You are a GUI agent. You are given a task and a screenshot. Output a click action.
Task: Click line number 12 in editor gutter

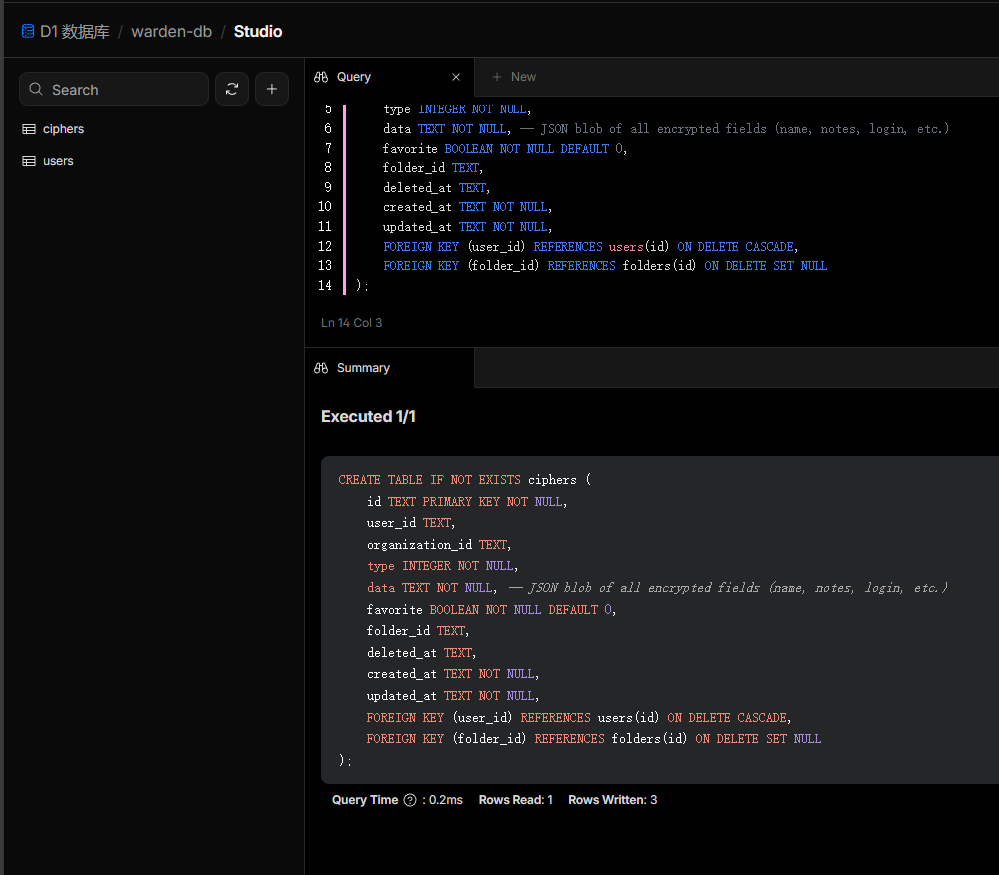point(324,246)
